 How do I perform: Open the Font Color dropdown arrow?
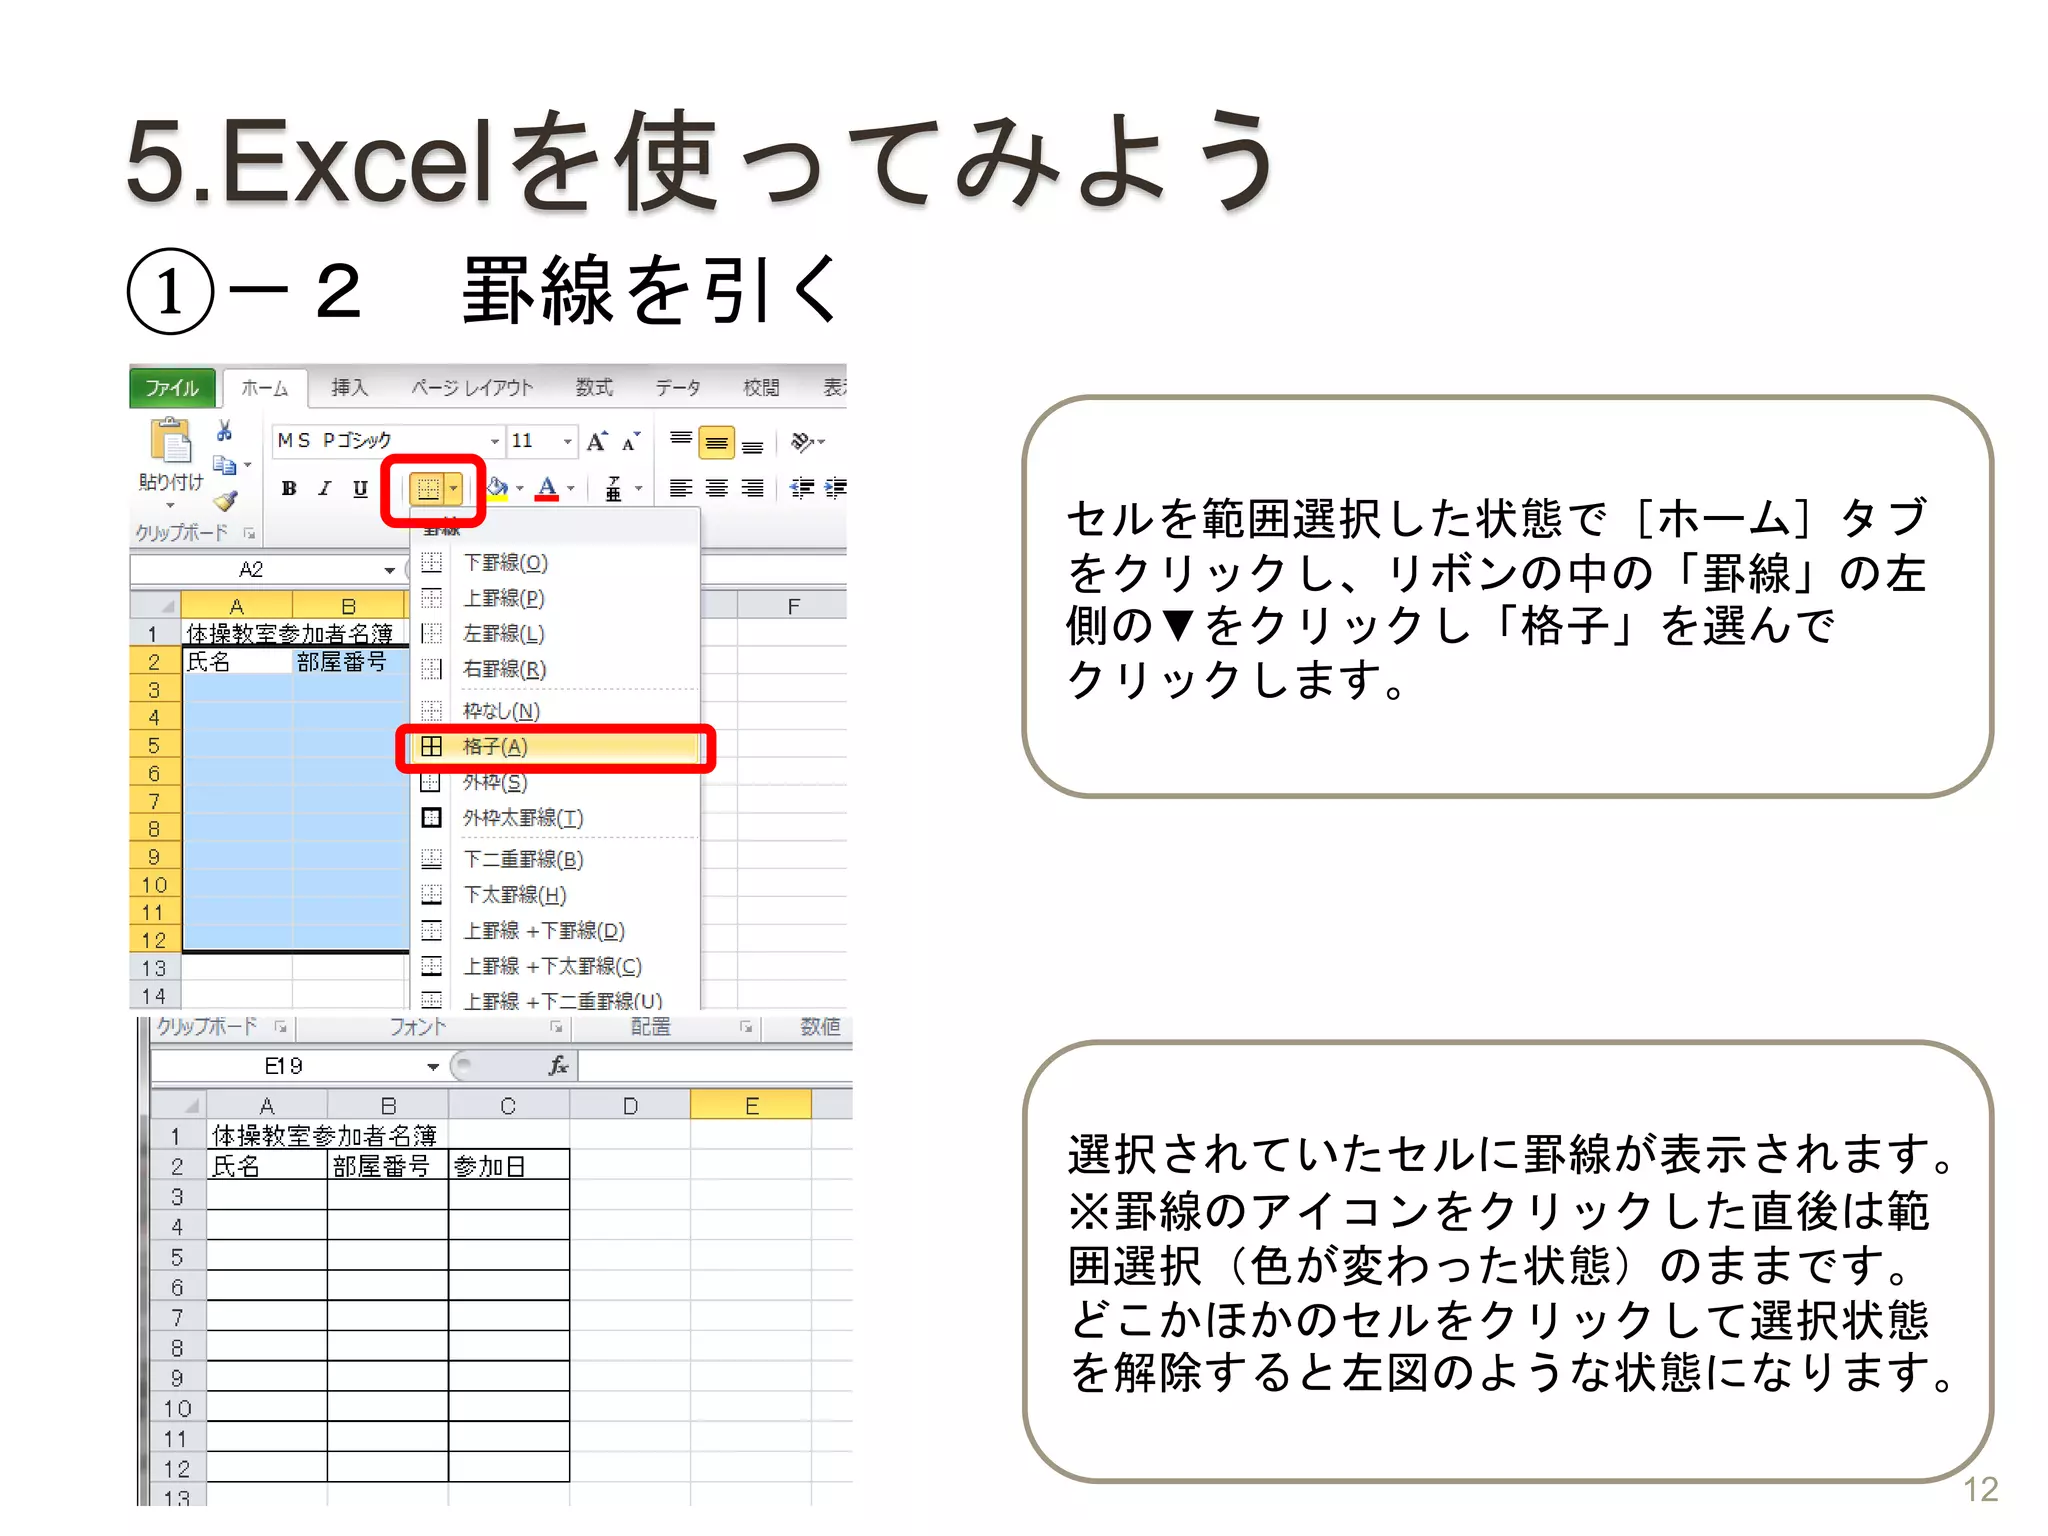571,489
